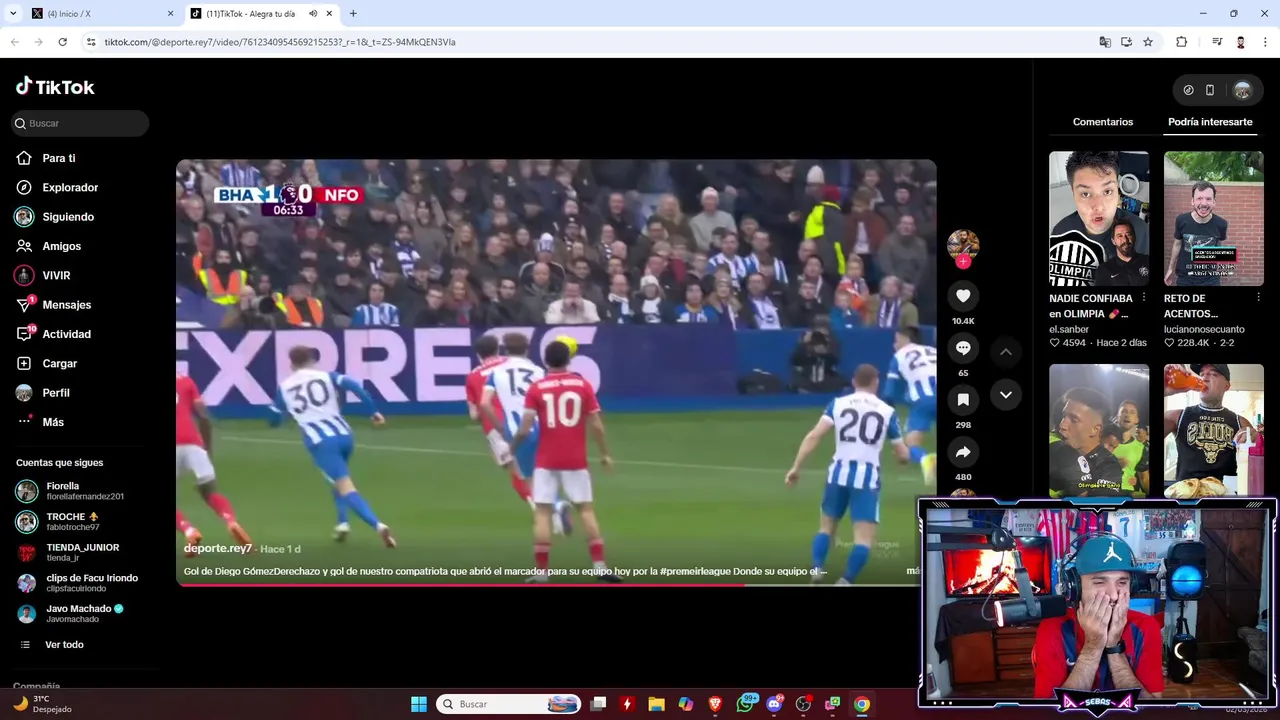Screen dimensions: 1280x720
Task: Open options menu for NADIE CONFIABA video
Action: [1144, 298]
